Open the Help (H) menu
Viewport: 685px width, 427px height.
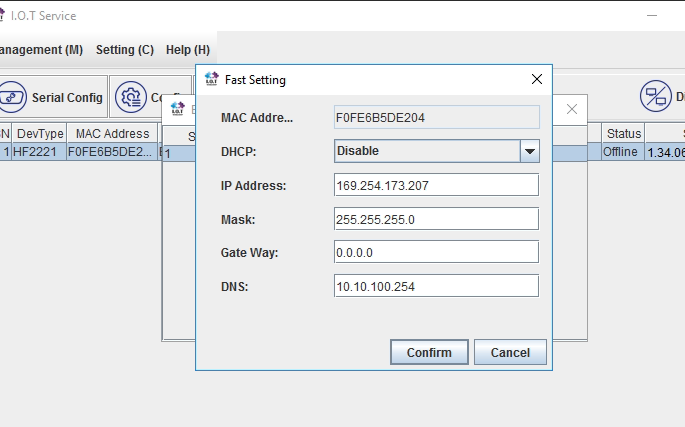tap(188, 50)
